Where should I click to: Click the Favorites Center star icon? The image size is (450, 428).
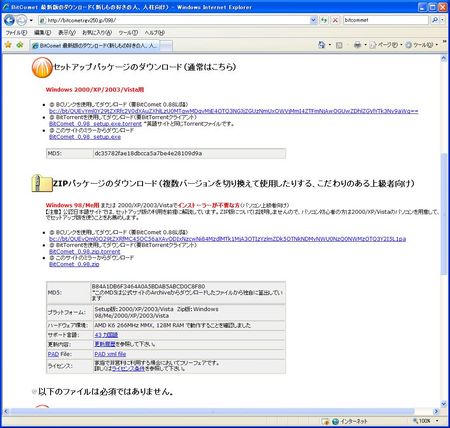[8, 45]
